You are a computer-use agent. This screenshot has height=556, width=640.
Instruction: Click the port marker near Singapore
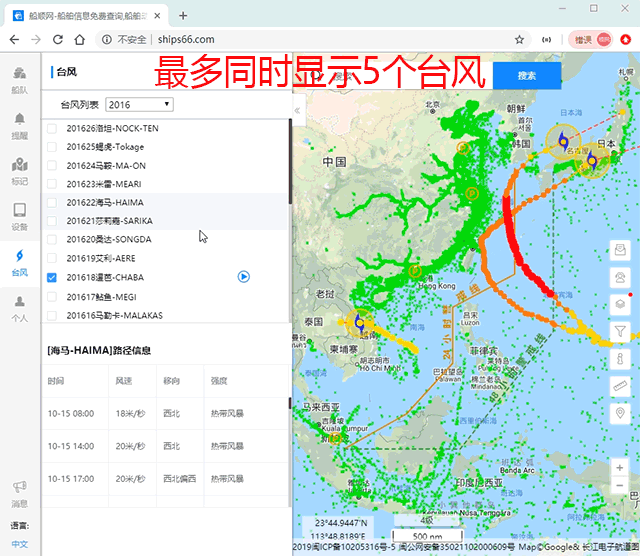pyautogui.click(x=336, y=439)
